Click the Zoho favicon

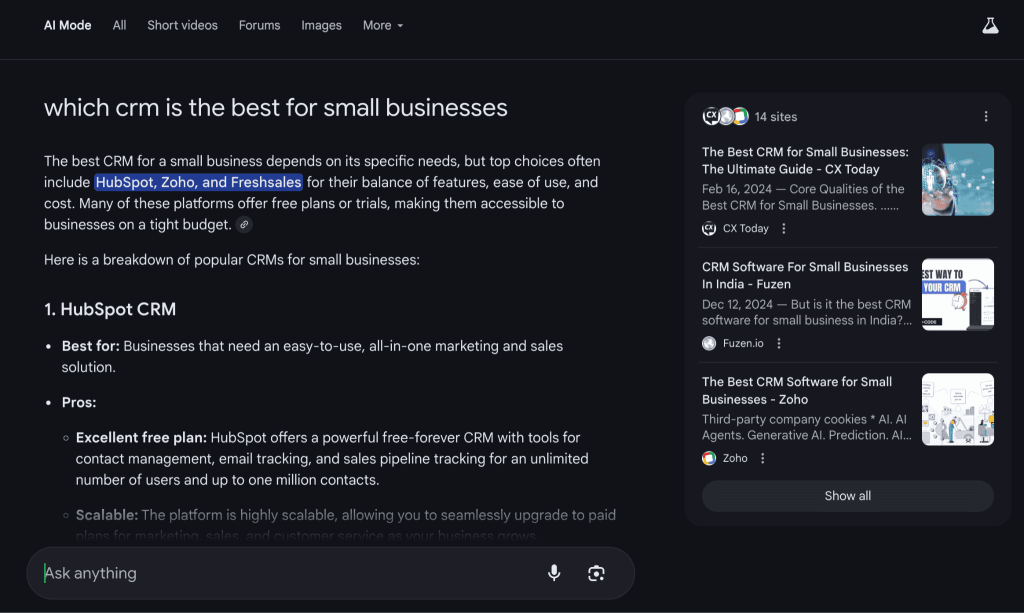(709, 458)
